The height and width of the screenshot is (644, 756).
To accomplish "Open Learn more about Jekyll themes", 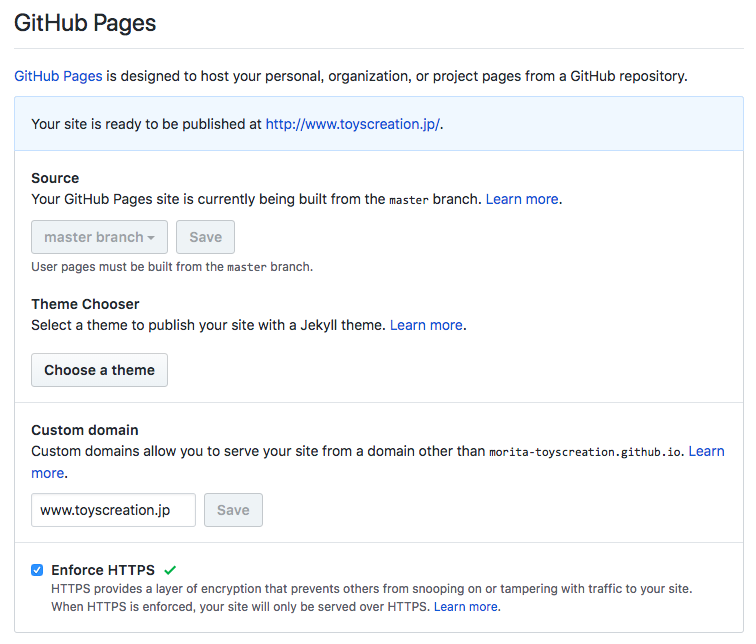I will [x=426, y=325].
